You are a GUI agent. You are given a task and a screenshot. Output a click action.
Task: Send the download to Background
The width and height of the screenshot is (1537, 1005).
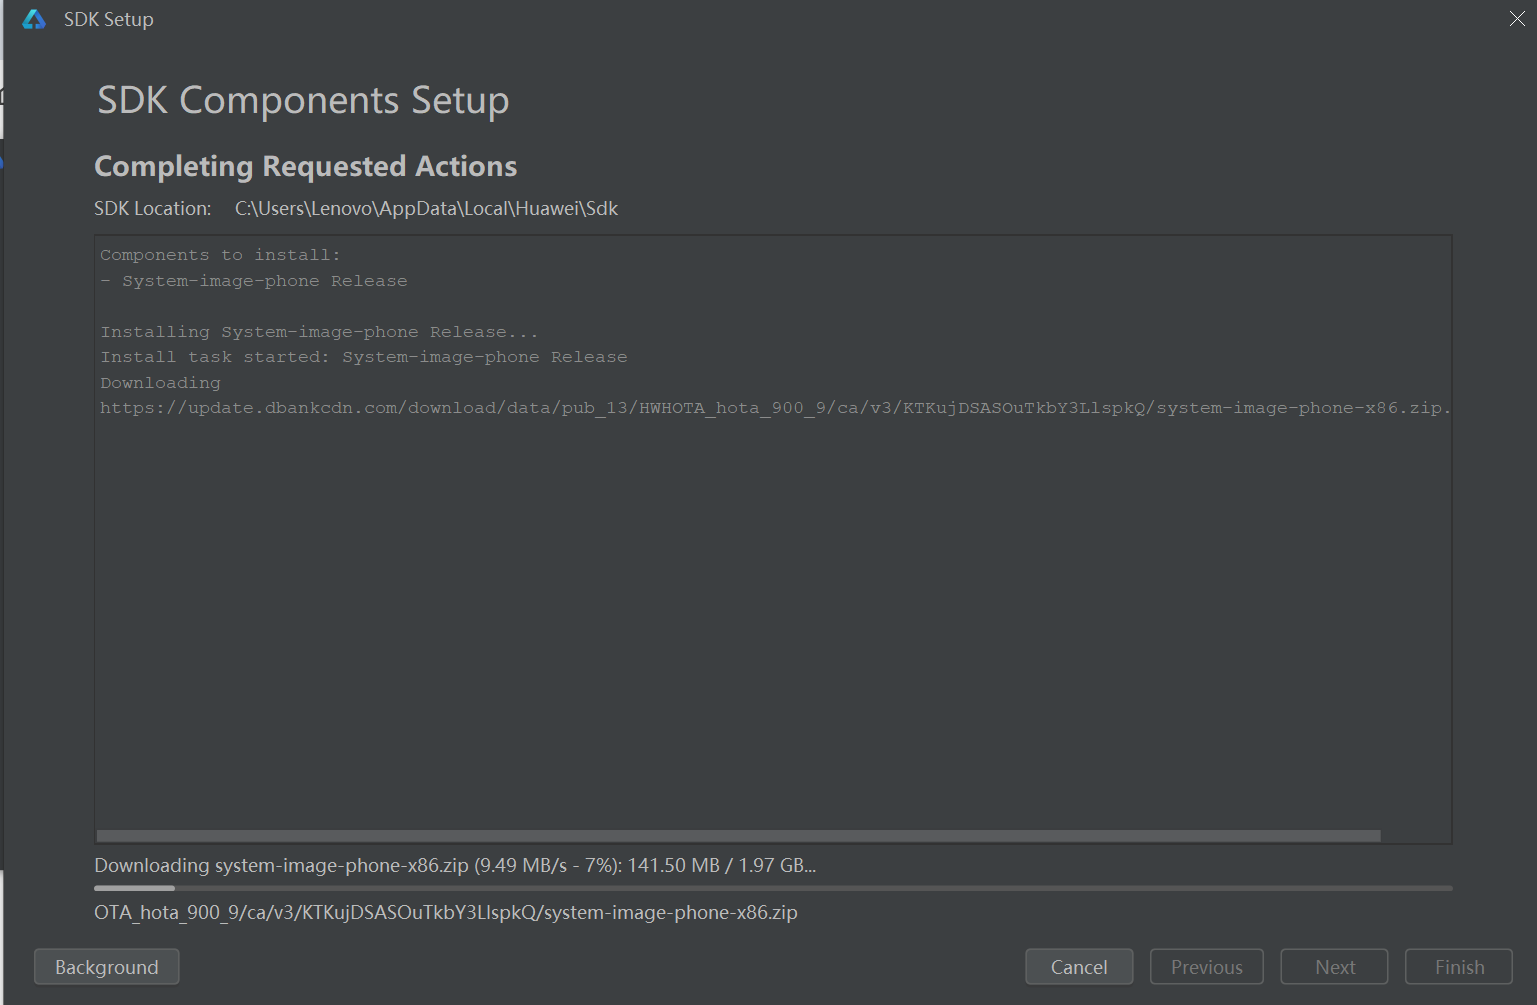tap(107, 967)
